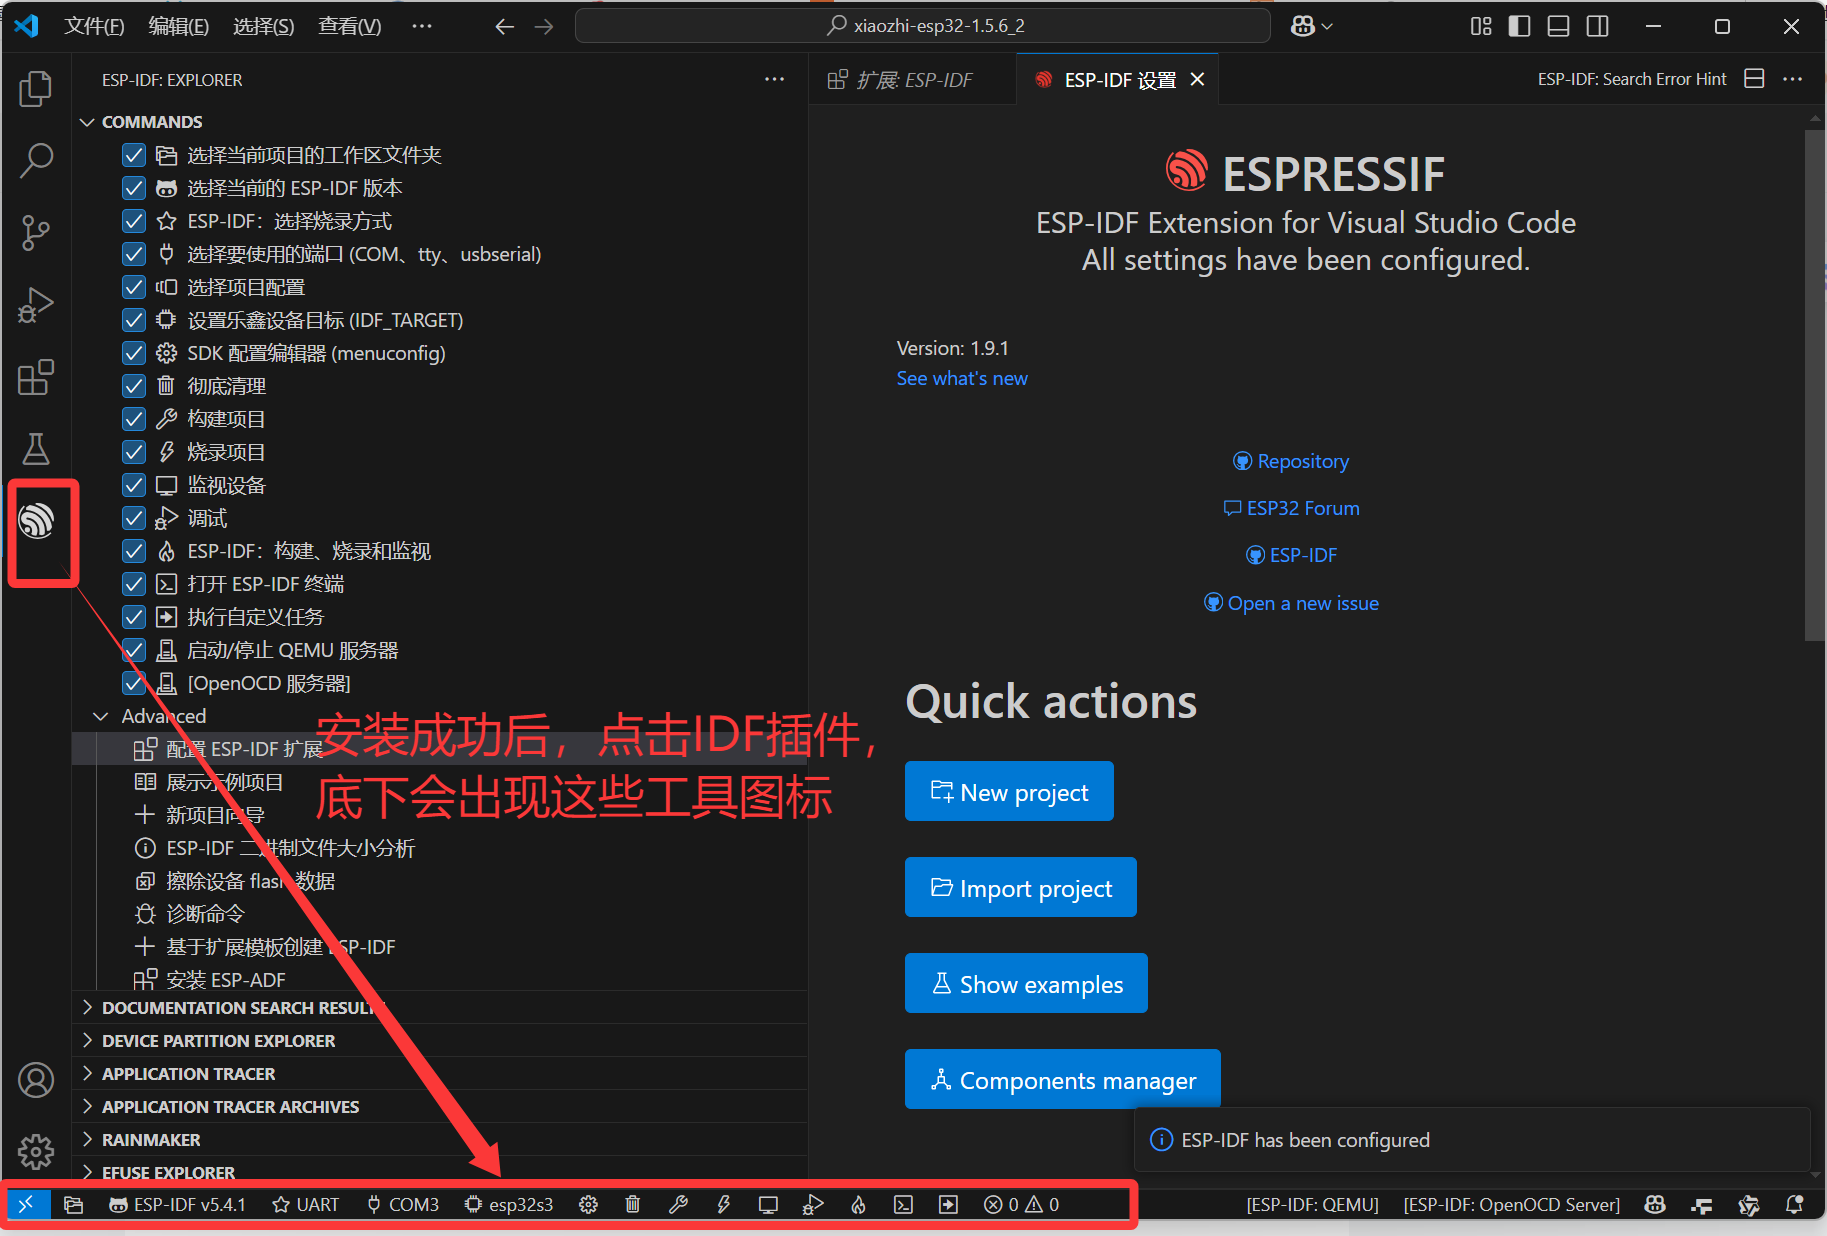This screenshot has width=1827, height=1236.
Task: Open the Manage gear in the activity bar
Action: (x=36, y=1152)
